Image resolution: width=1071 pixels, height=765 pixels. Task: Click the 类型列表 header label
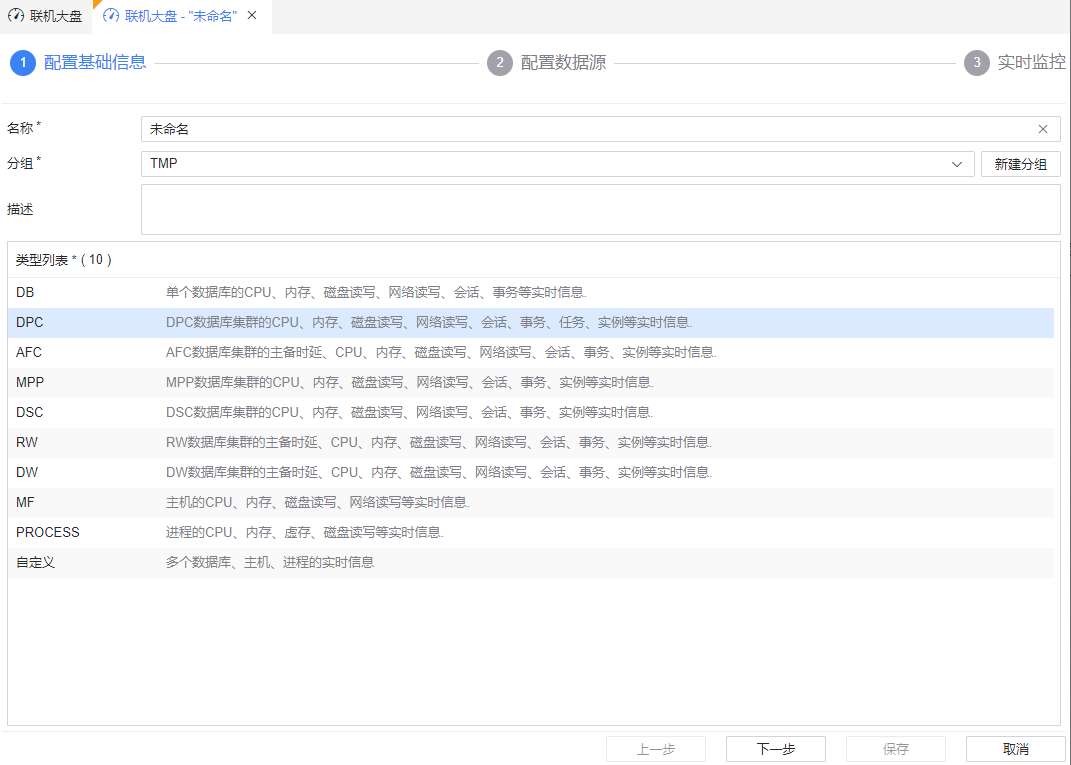(x=64, y=260)
